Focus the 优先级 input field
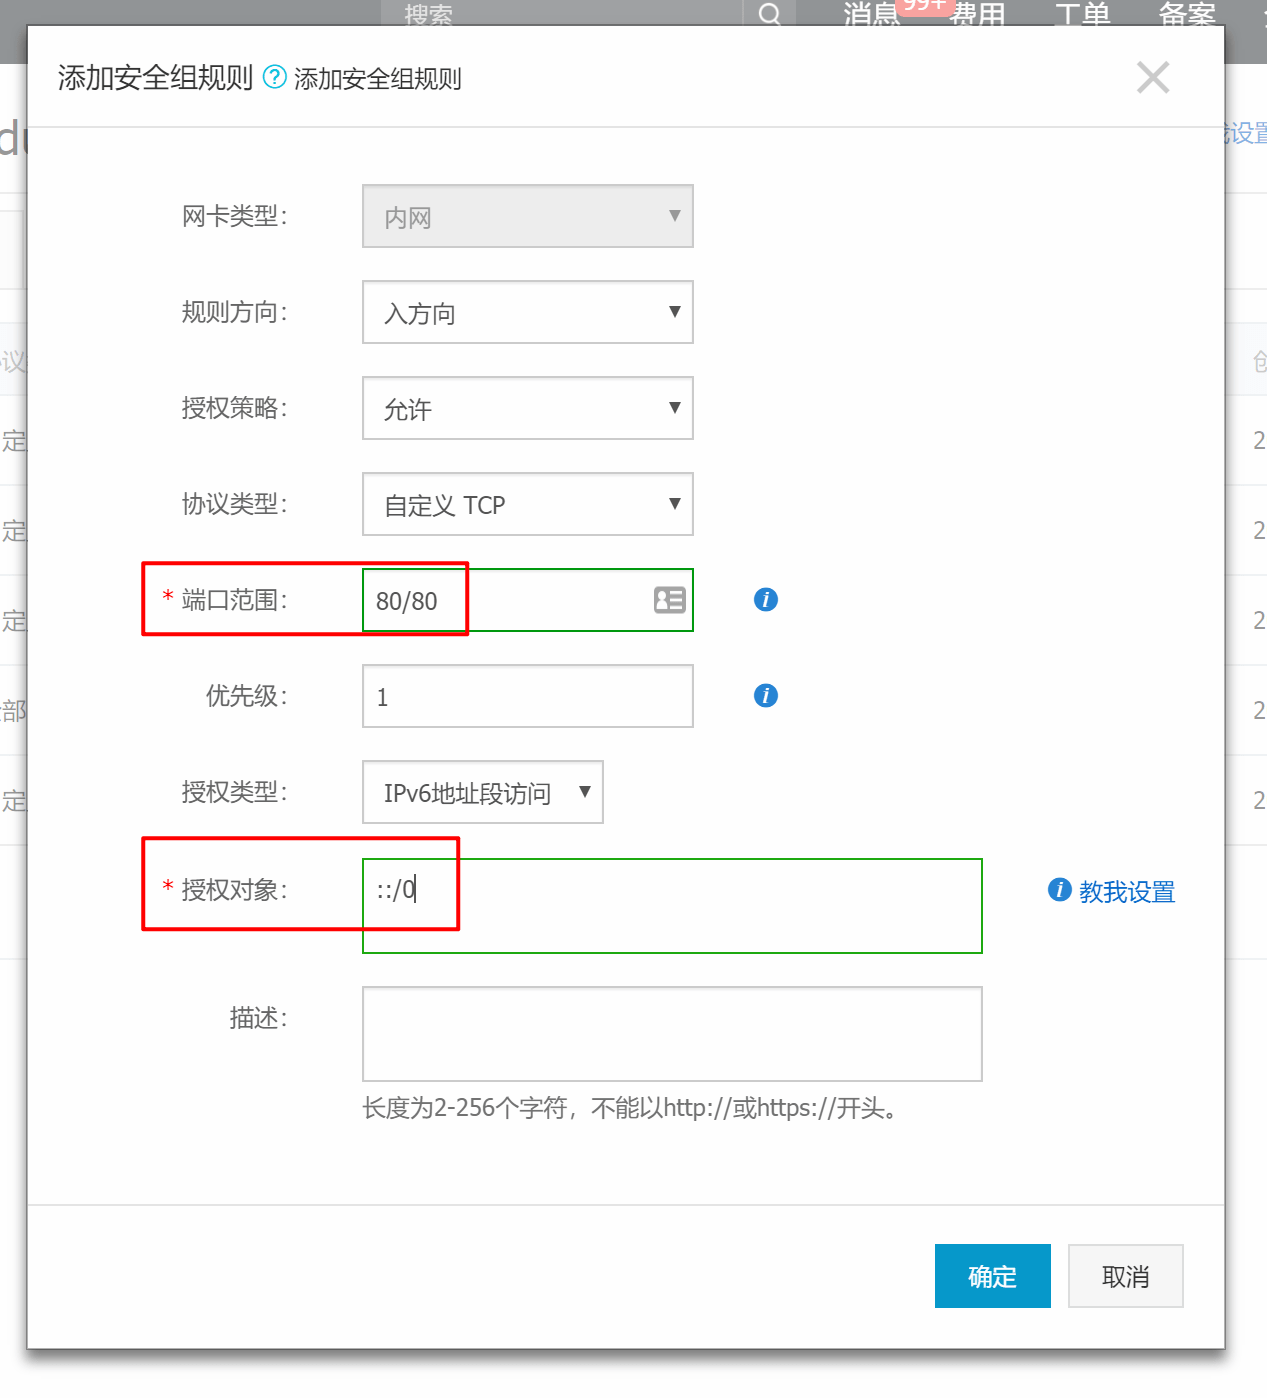 coord(528,696)
